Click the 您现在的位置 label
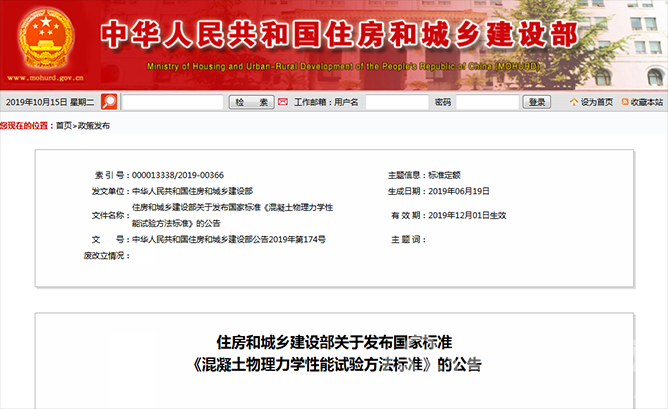668x409 pixels. [26, 126]
